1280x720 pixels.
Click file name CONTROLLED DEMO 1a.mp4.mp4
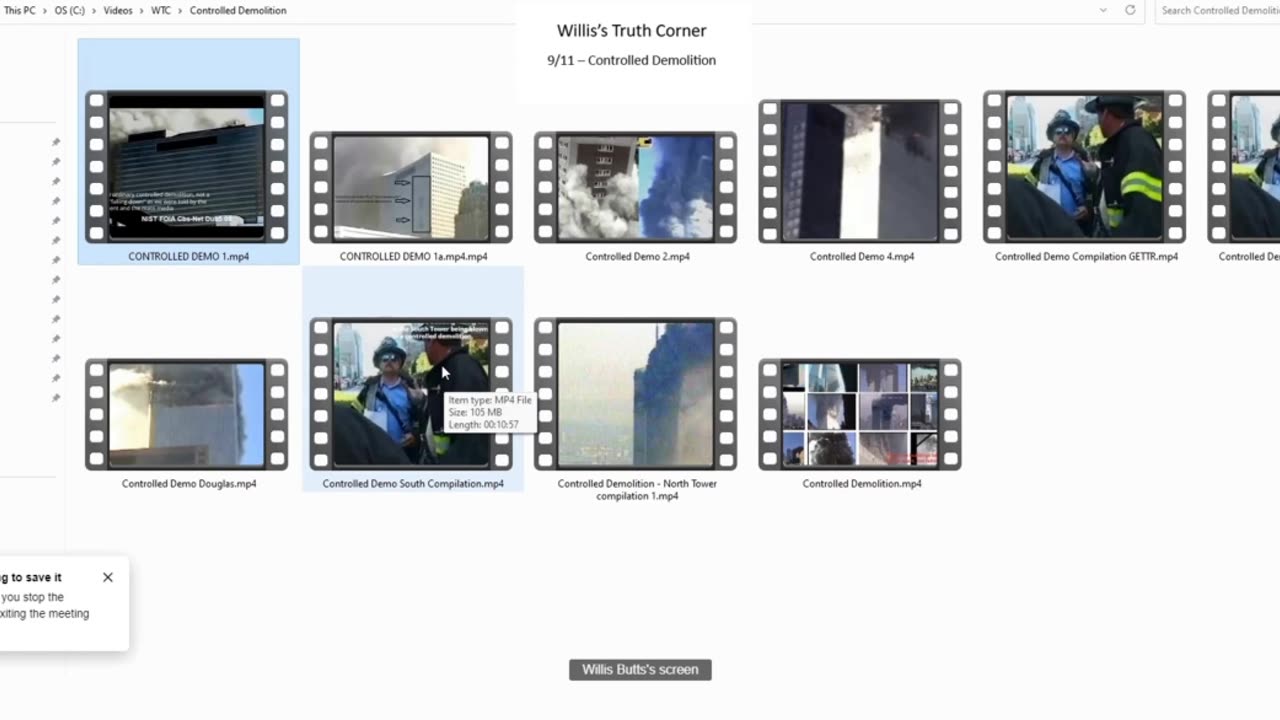413,257
